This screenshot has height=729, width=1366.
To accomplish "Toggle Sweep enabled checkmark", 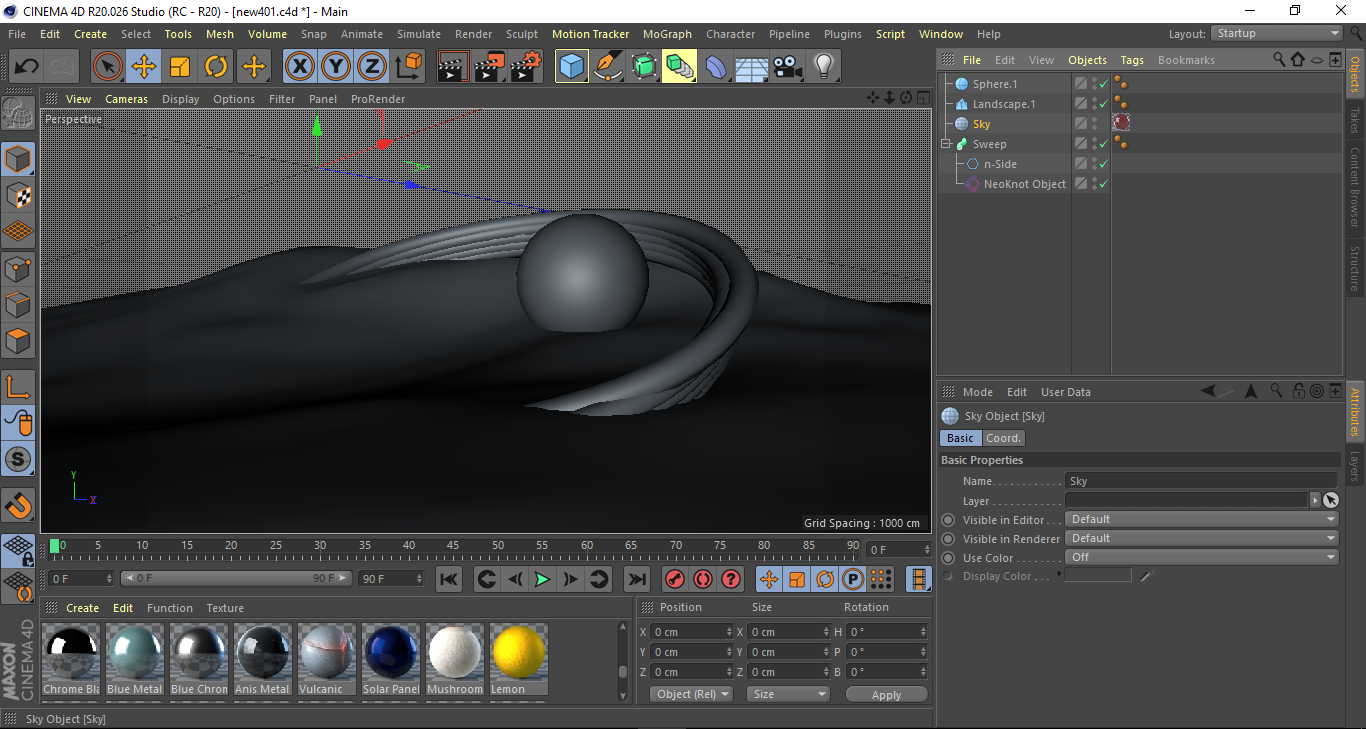I will (1103, 144).
